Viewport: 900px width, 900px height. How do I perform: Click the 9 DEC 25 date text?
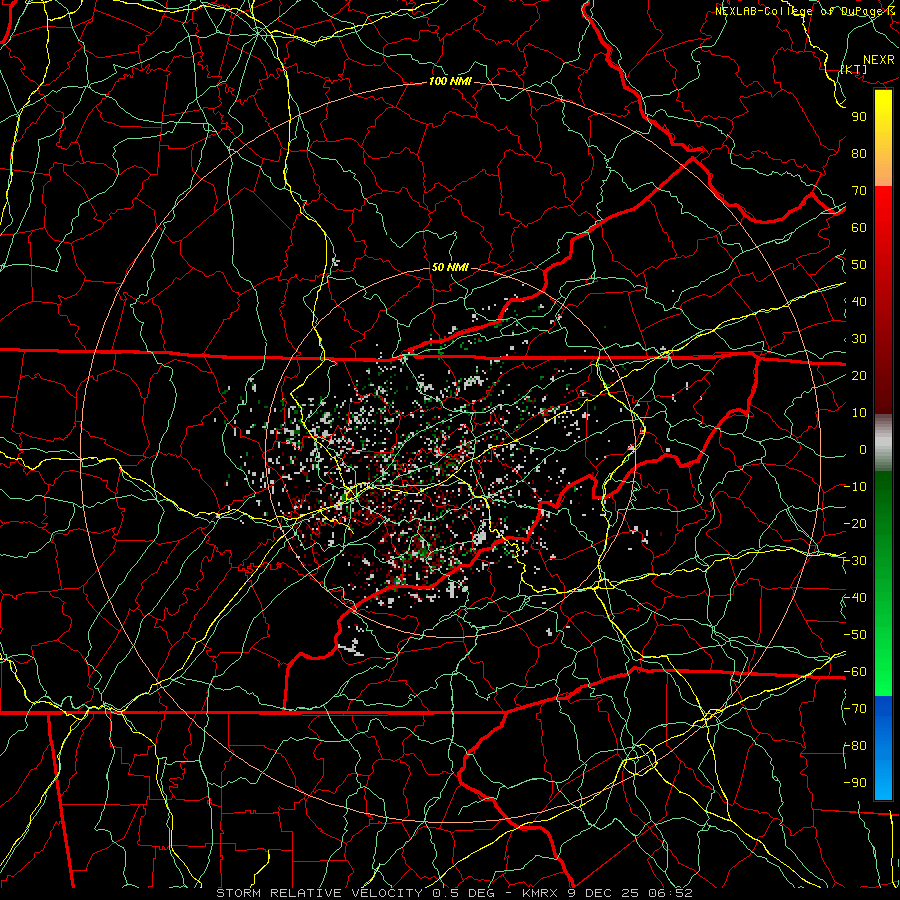(x=604, y=893)
